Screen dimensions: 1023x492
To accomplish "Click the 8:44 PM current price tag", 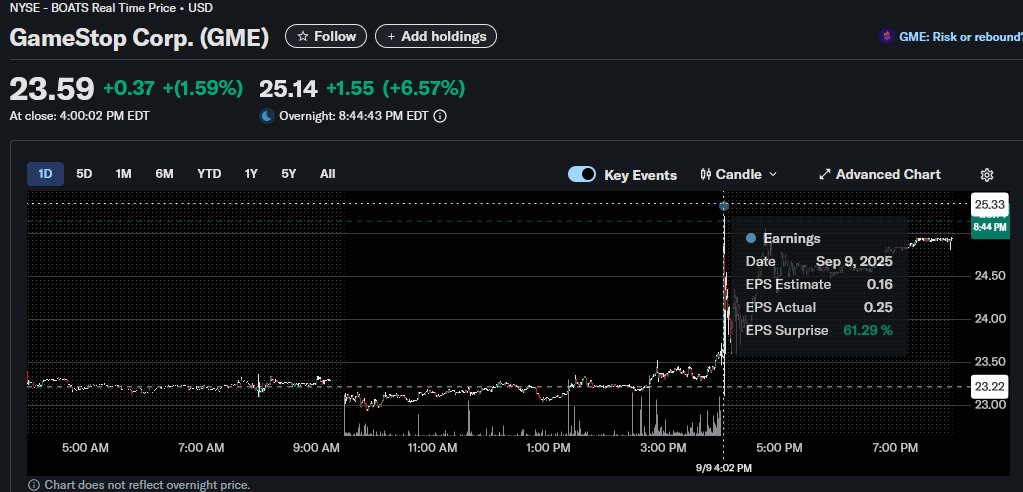I will [990, 228].
